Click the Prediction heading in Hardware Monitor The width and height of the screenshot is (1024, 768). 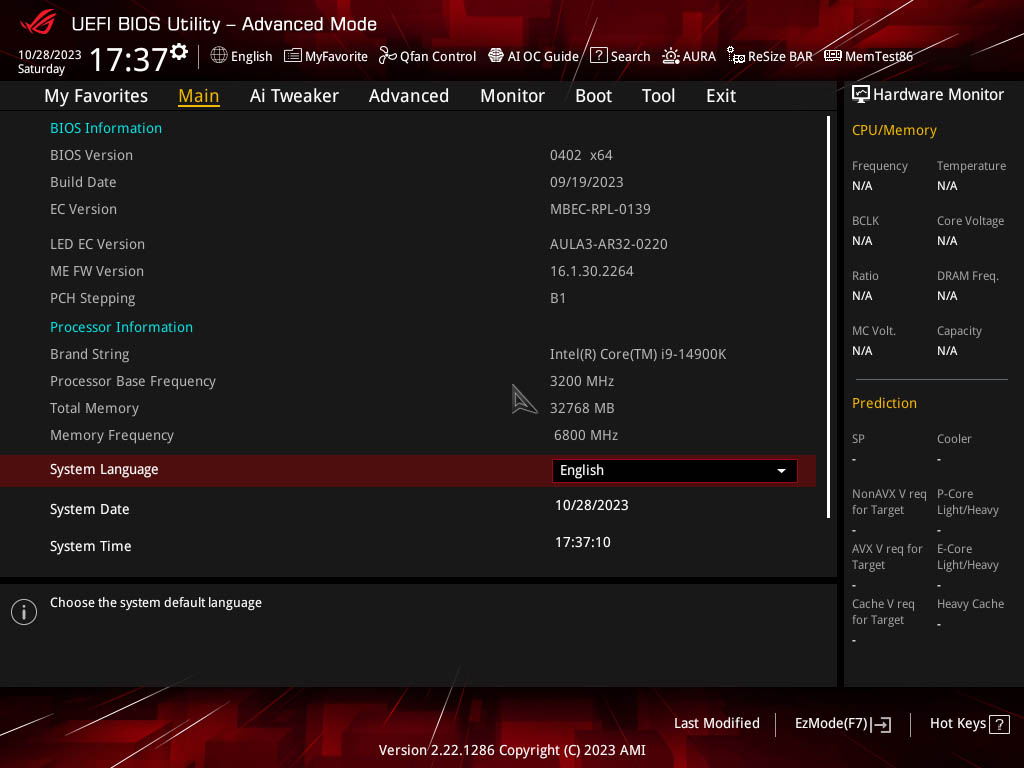pyautogui.click(x=884, y=404)
